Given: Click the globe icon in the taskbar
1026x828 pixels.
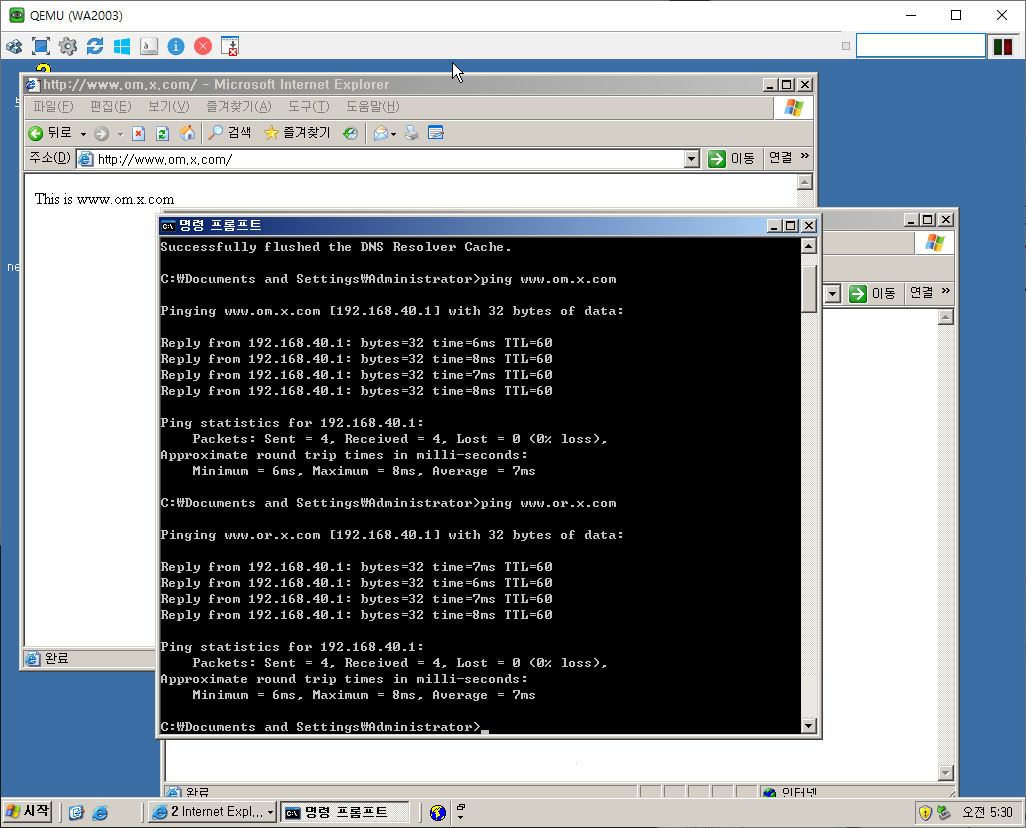Looking at the screenshot, I should point(438,813).
